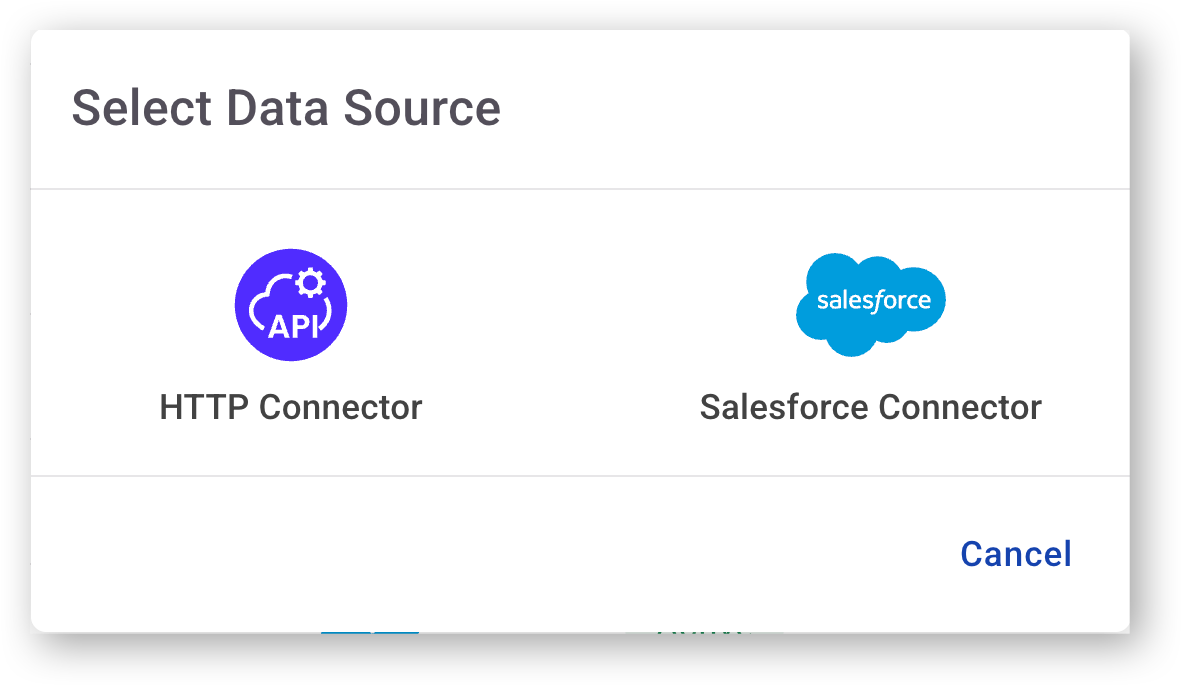The image size is (1182, 686).
Task: Select the HTTP Connector API icon
Action: (x=290, y=304)
